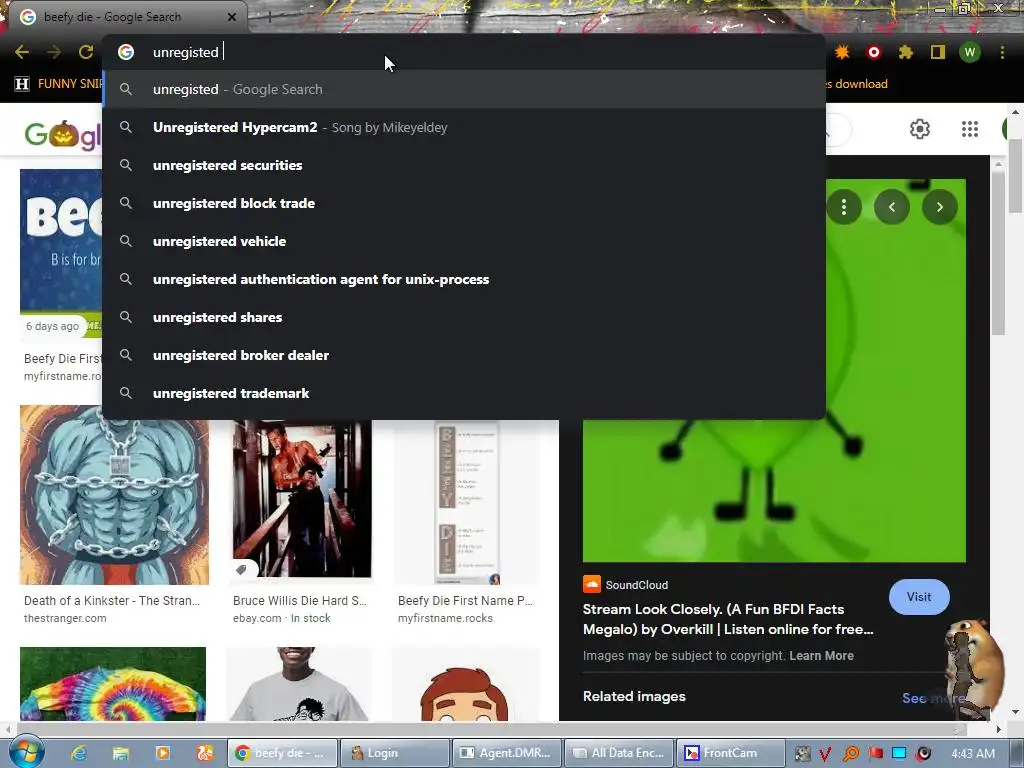The height and width of the screenshot is (768, 1024).
Task: Reload the current page
Action: point(86,52)
